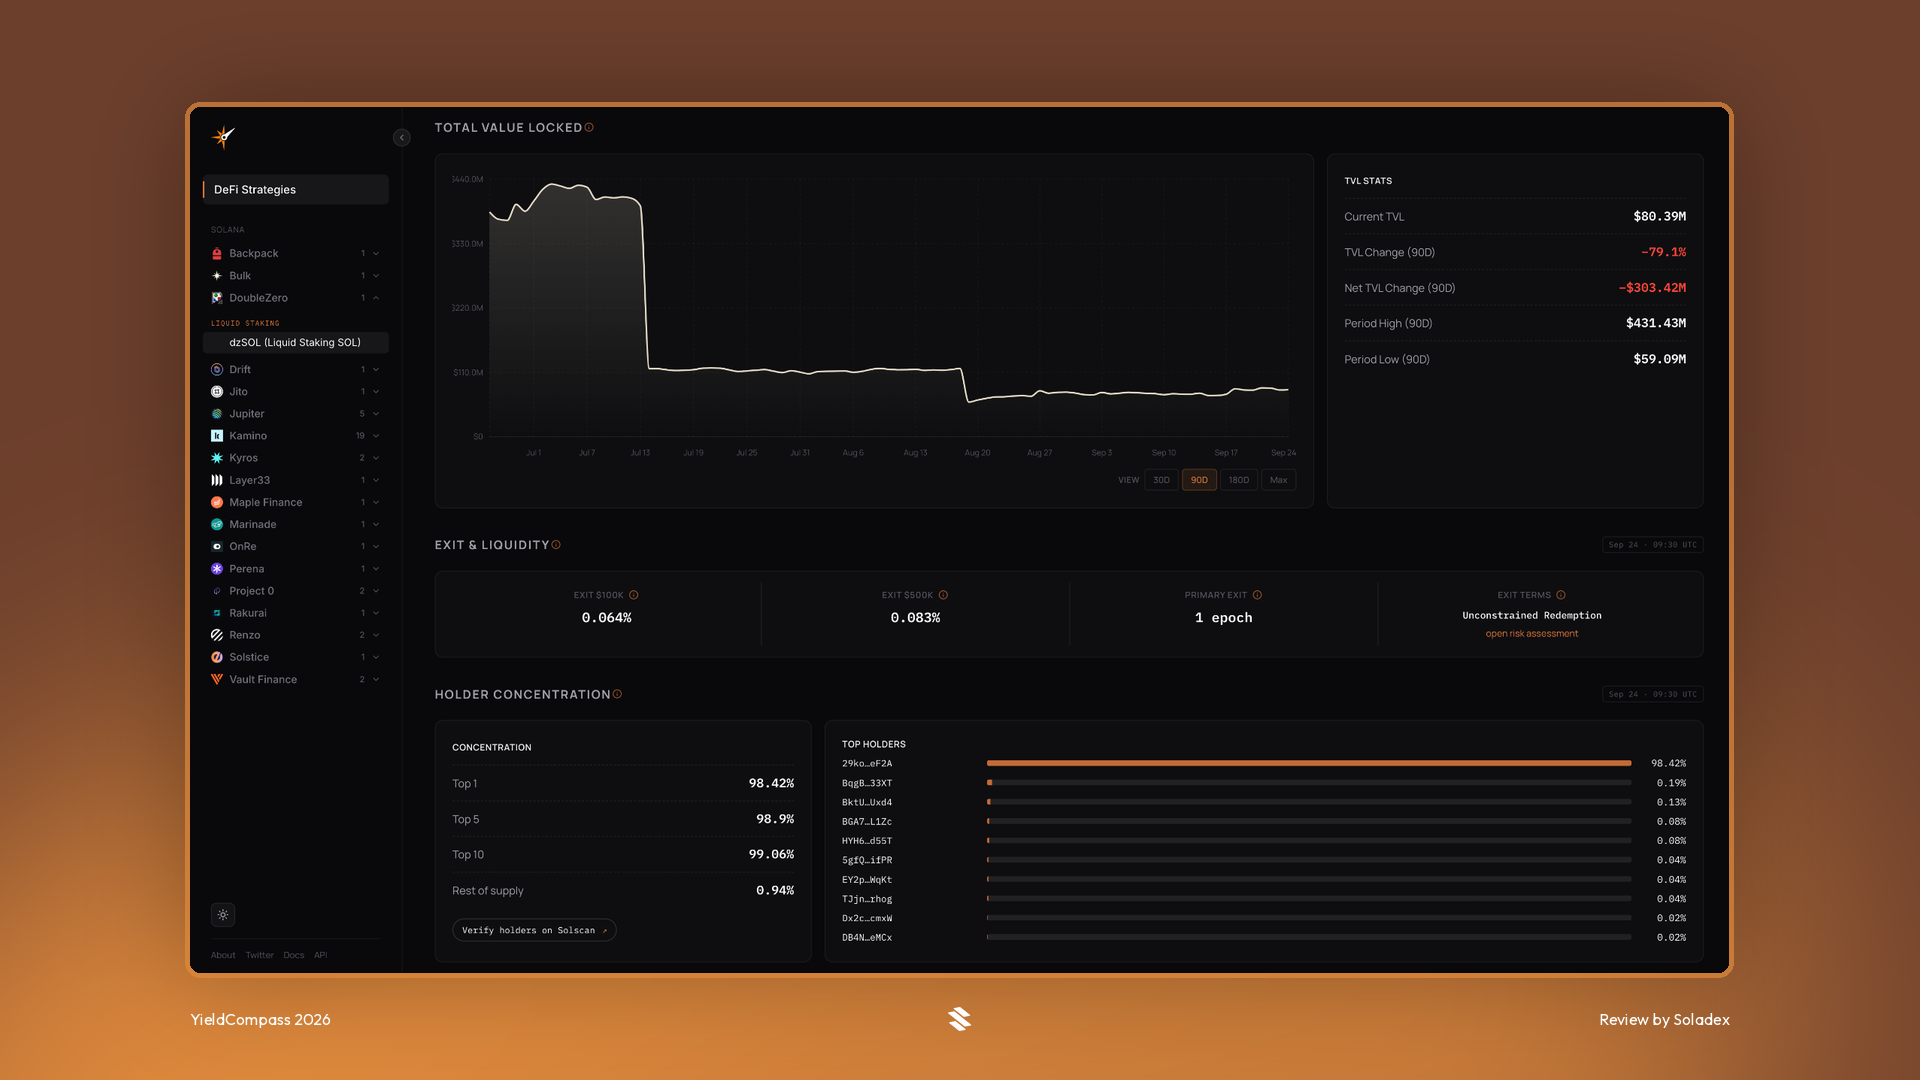Open the API footer link
The height and width of the screenshot is (1080, 1920).
click(x=320, y=956)
